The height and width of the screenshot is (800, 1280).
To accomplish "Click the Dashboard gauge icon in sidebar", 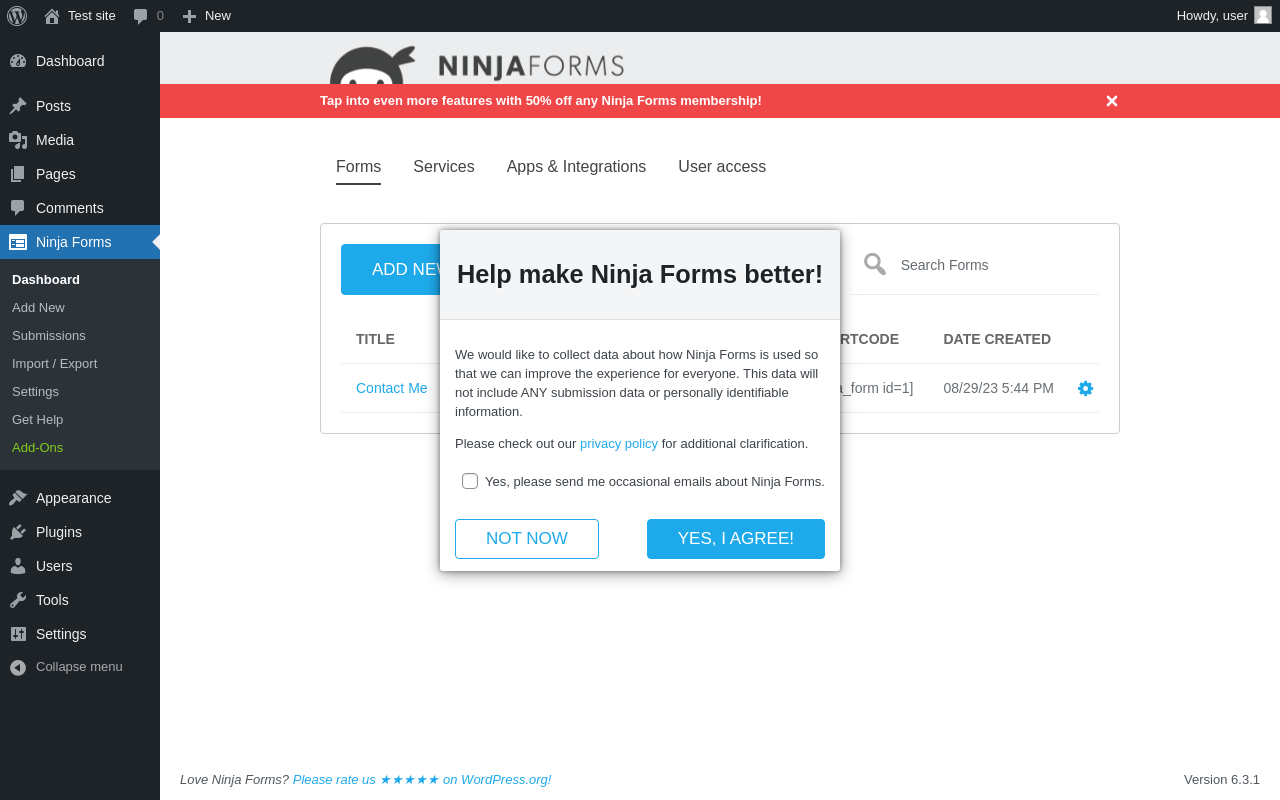I will point(18,61).
